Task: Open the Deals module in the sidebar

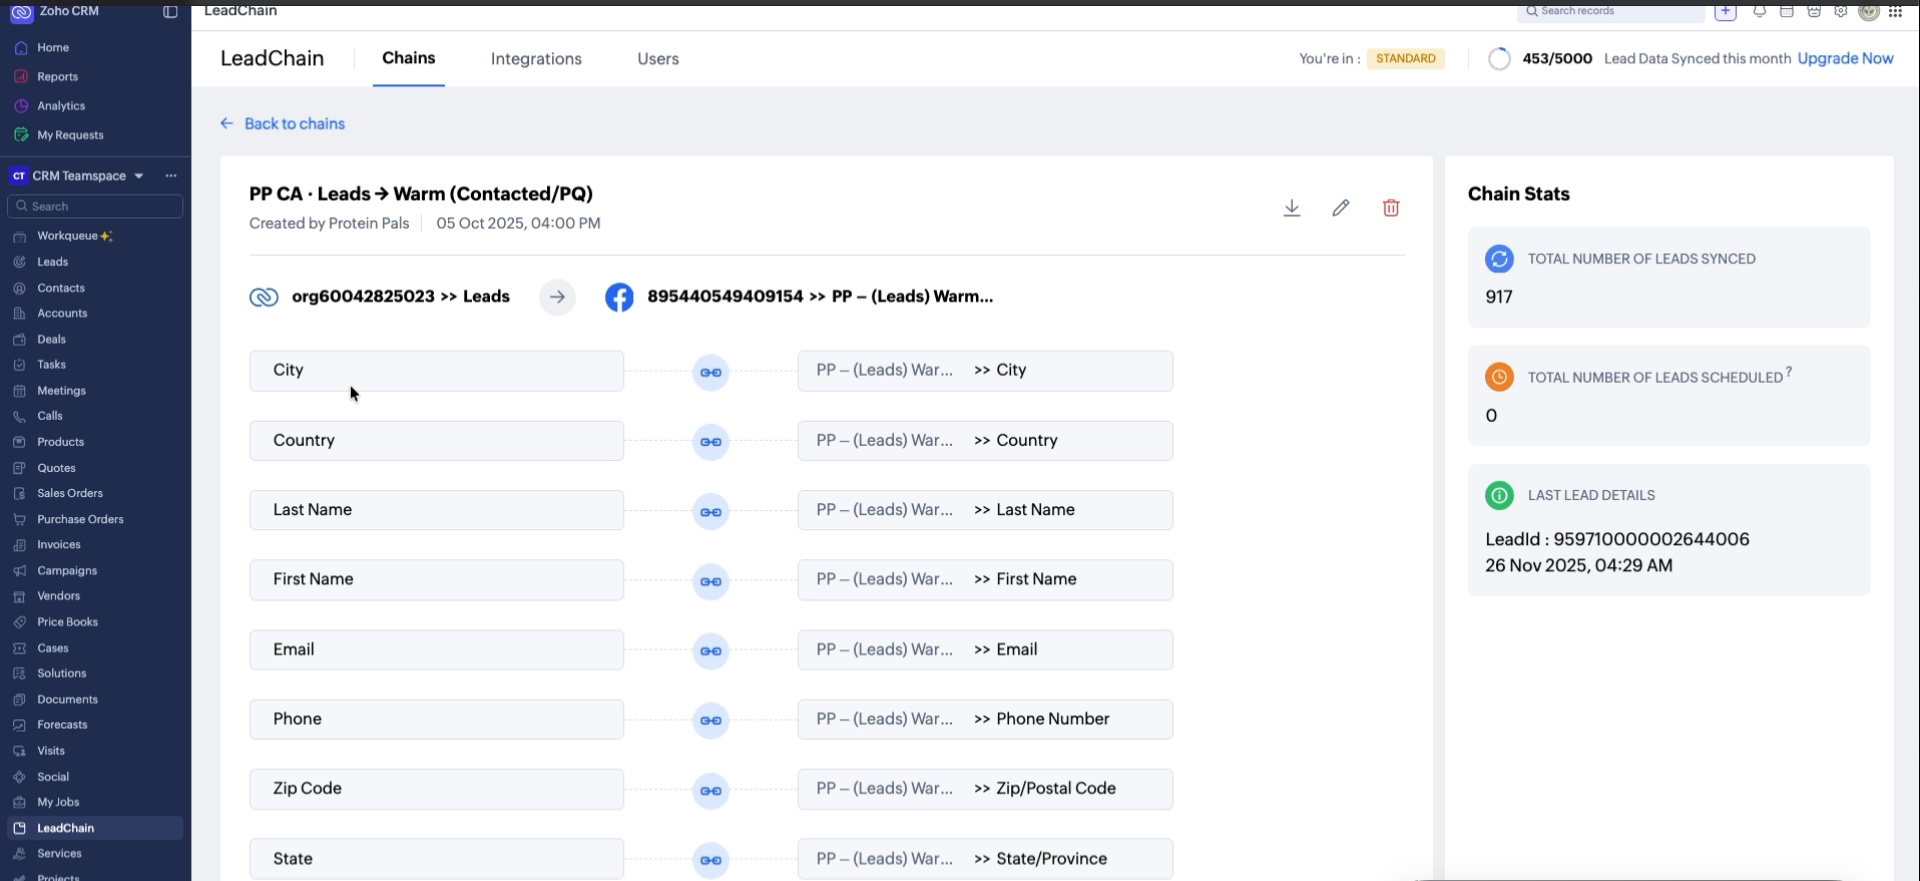Action: [51, 340]
